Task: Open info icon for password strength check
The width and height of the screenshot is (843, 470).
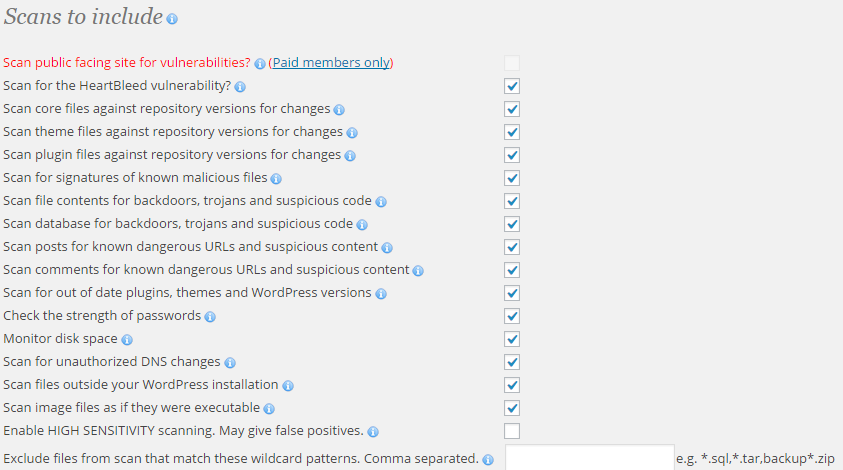Action: coord(210,317)
